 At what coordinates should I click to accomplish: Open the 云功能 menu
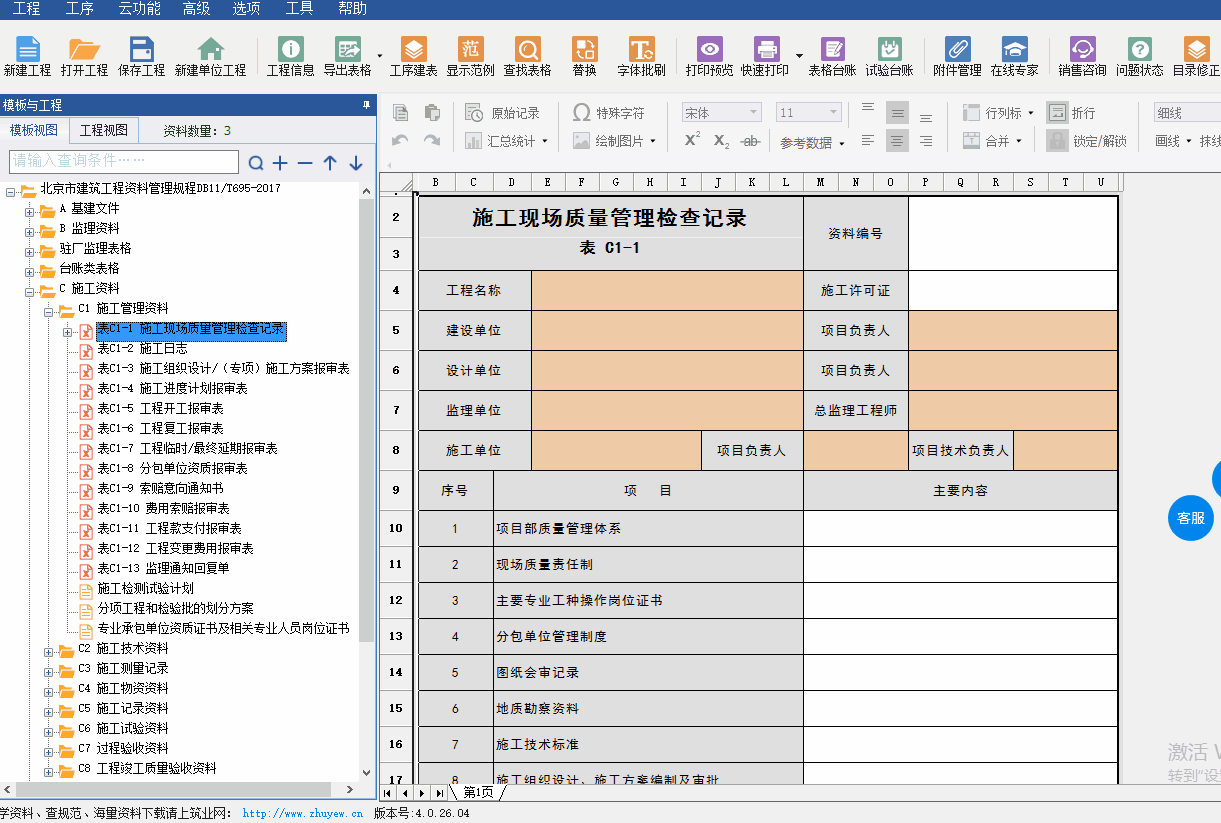pyautogui.click(x=139, y=9)
